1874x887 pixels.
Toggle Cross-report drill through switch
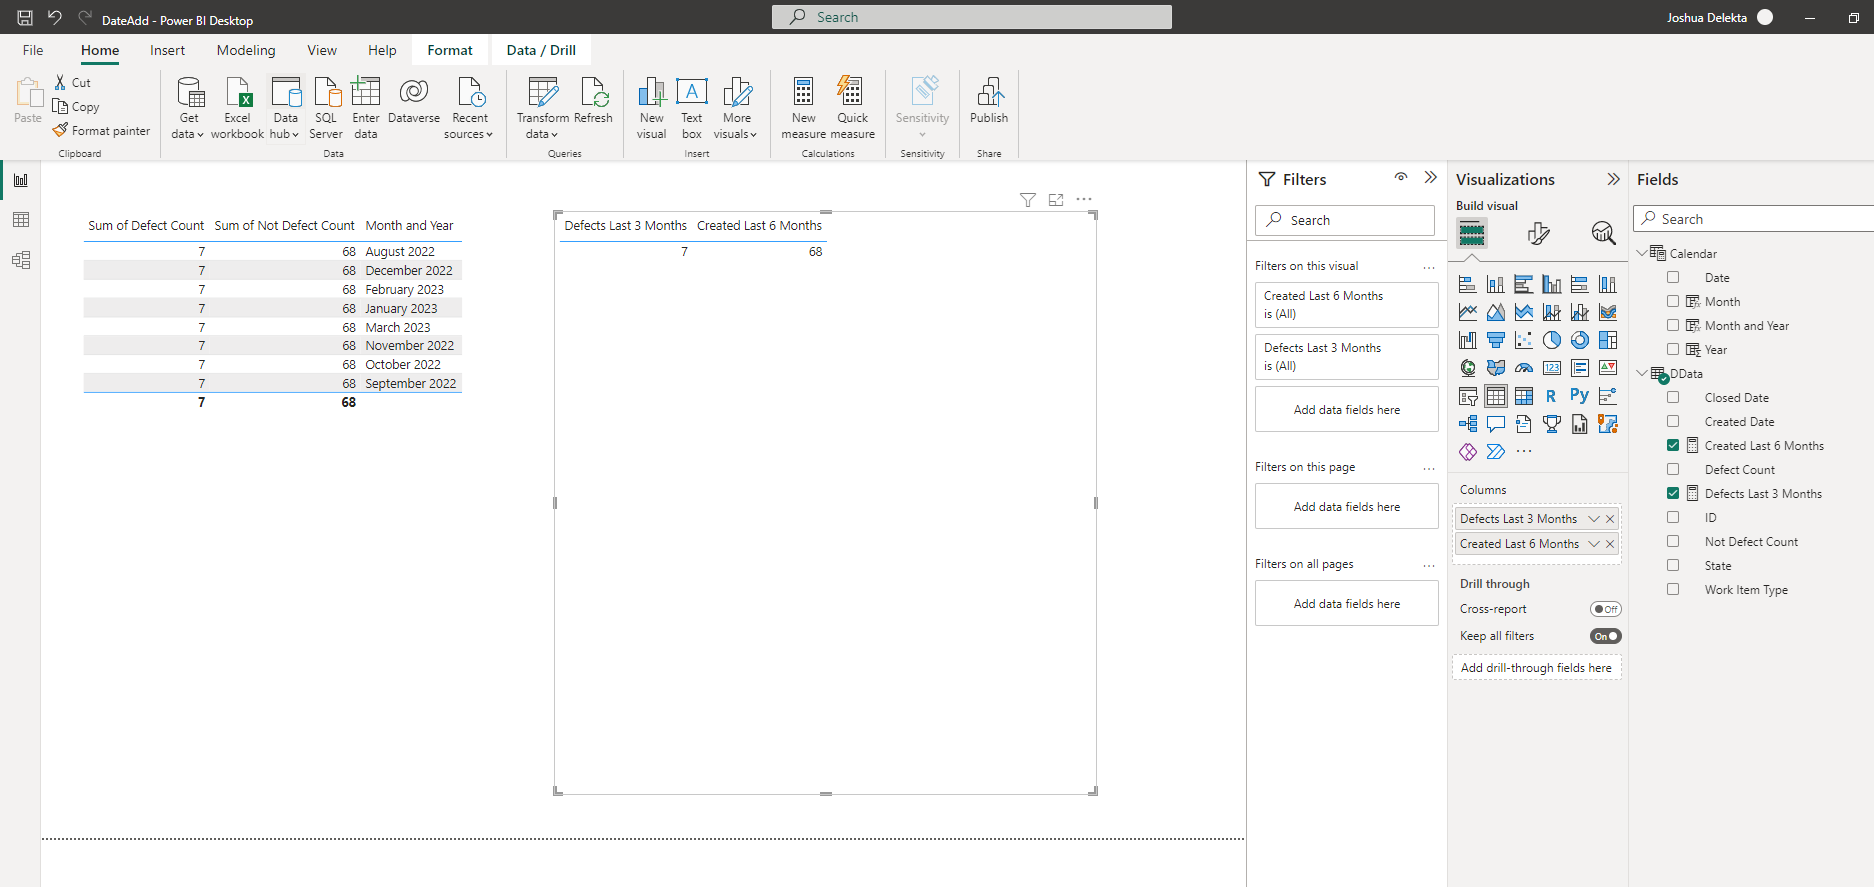tap(1605, 609)
